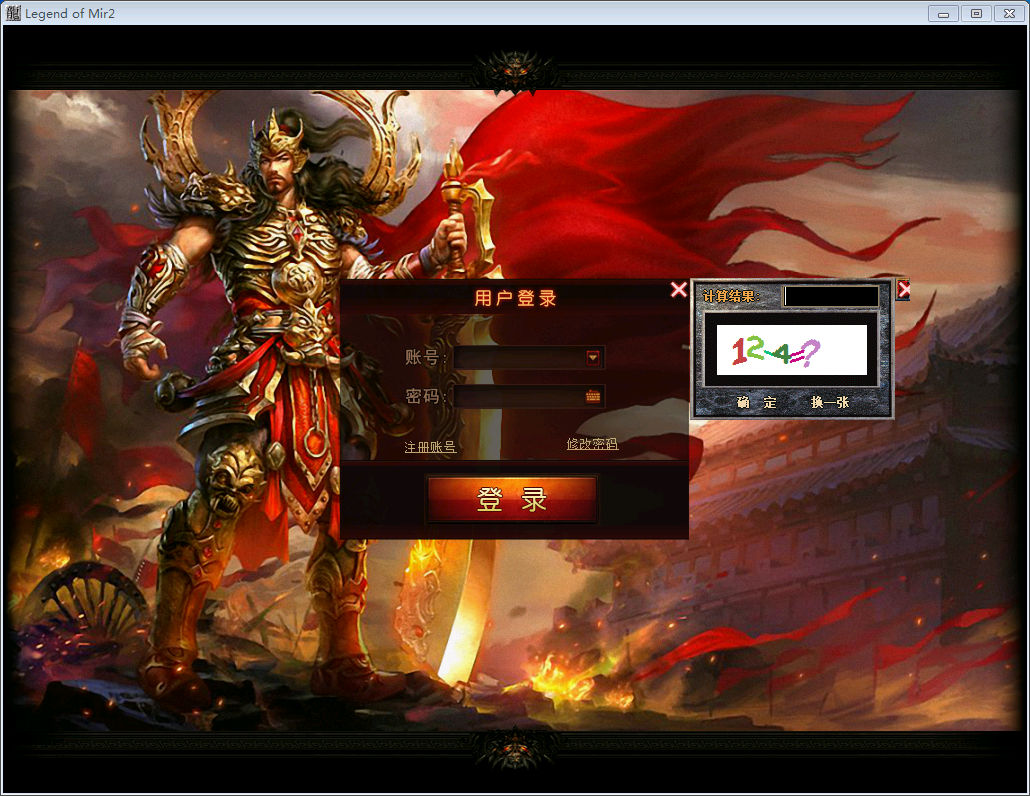Close the captcha panel with its red X

click(904, 289)
